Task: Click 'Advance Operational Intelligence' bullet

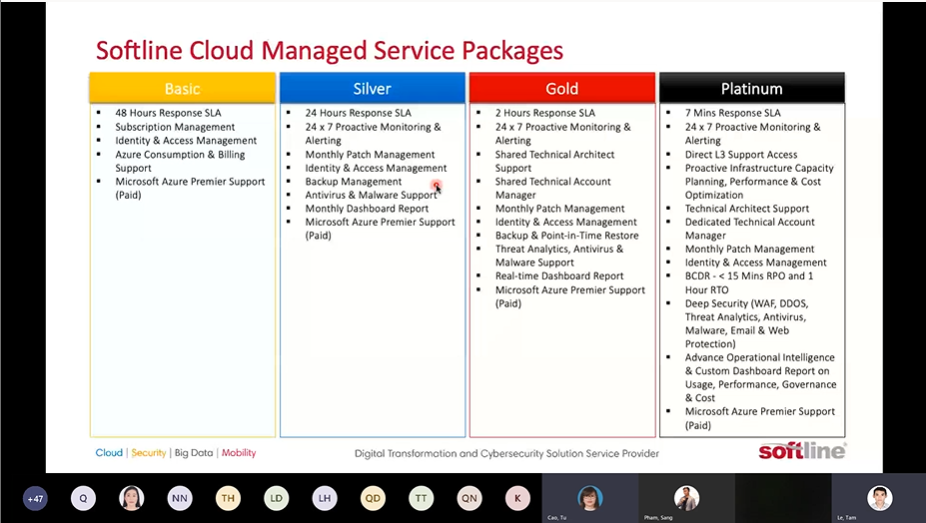Action: pyautogui.click(x=761, y=378)
